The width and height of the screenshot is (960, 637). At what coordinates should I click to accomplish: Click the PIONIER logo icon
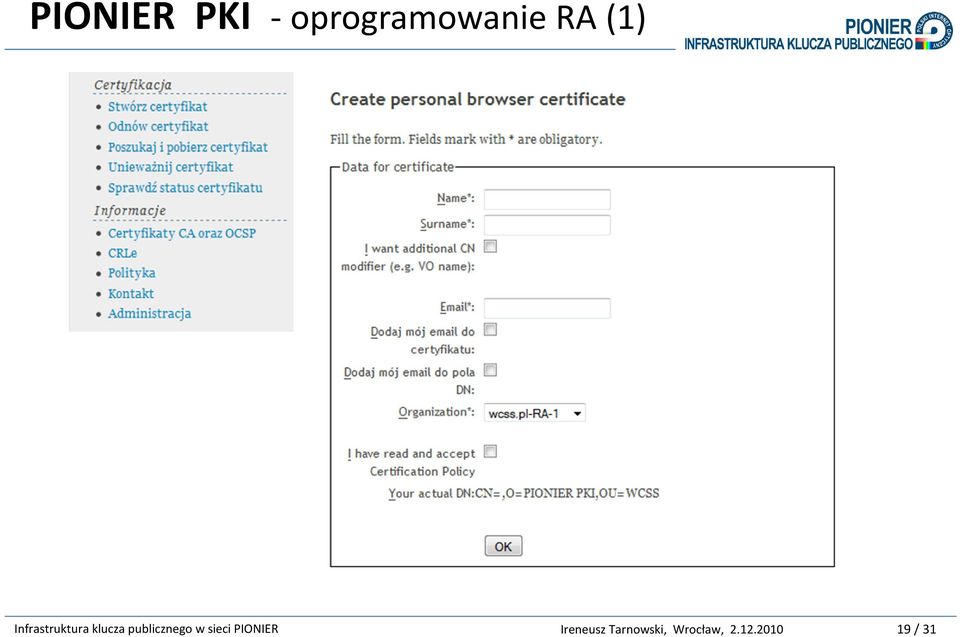click(x=935, y=31)
